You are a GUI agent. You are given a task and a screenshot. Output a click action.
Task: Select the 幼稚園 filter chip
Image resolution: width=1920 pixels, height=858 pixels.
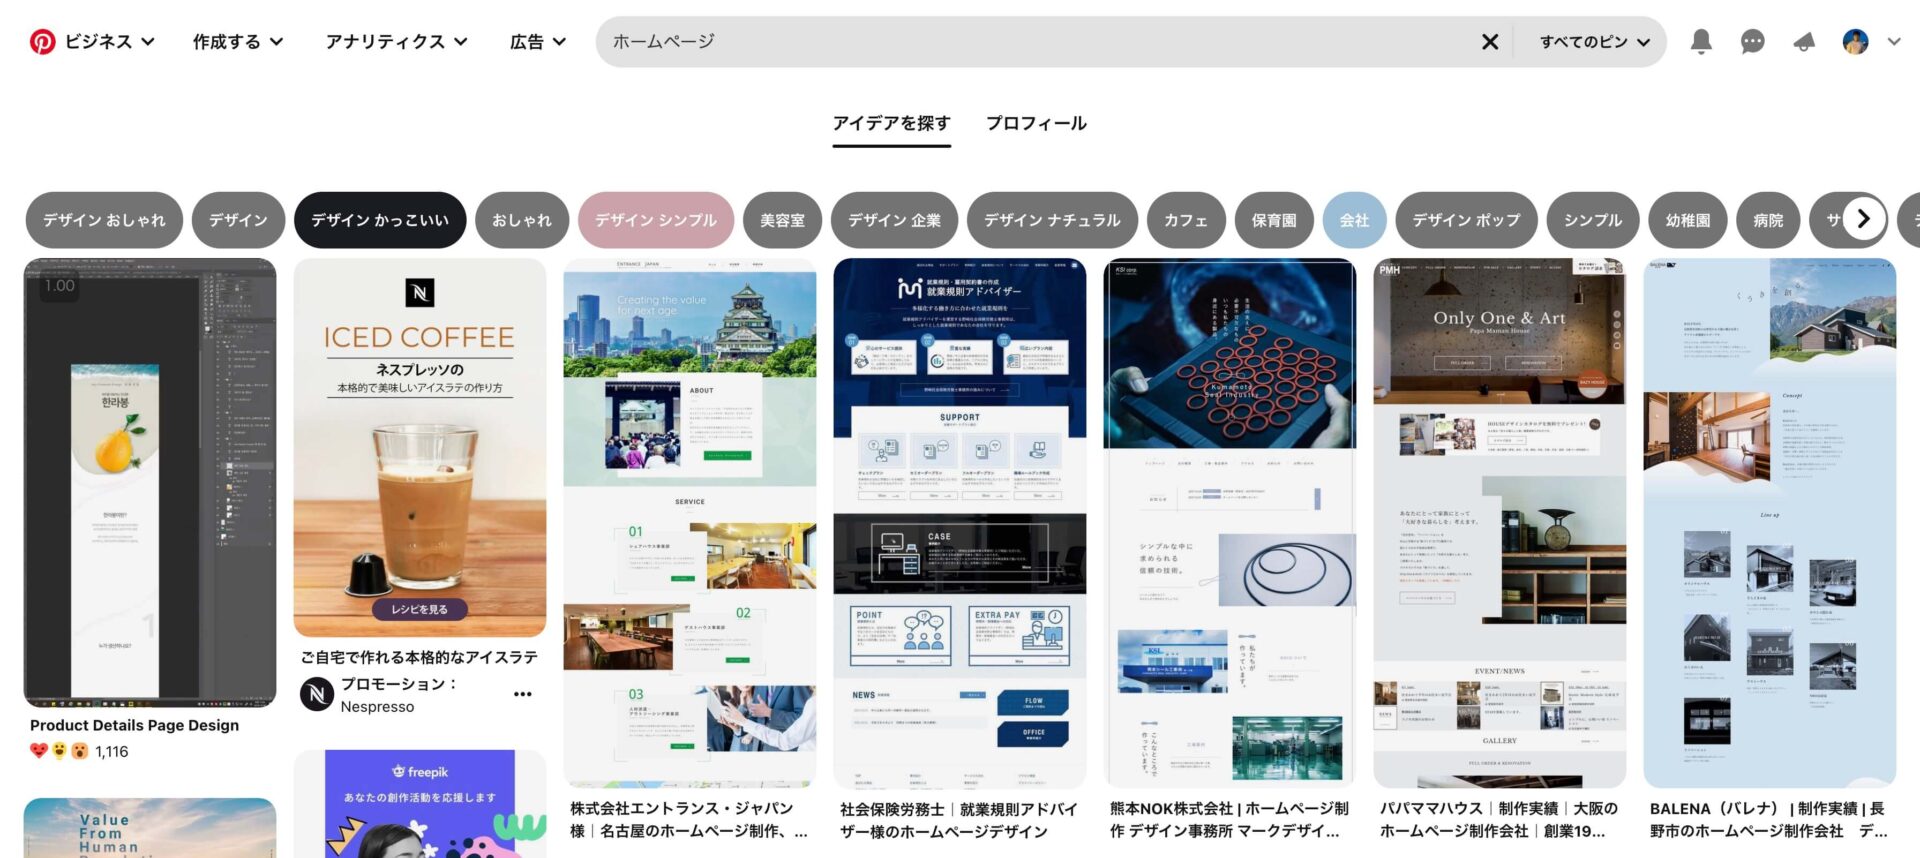tap(1688, 220)
